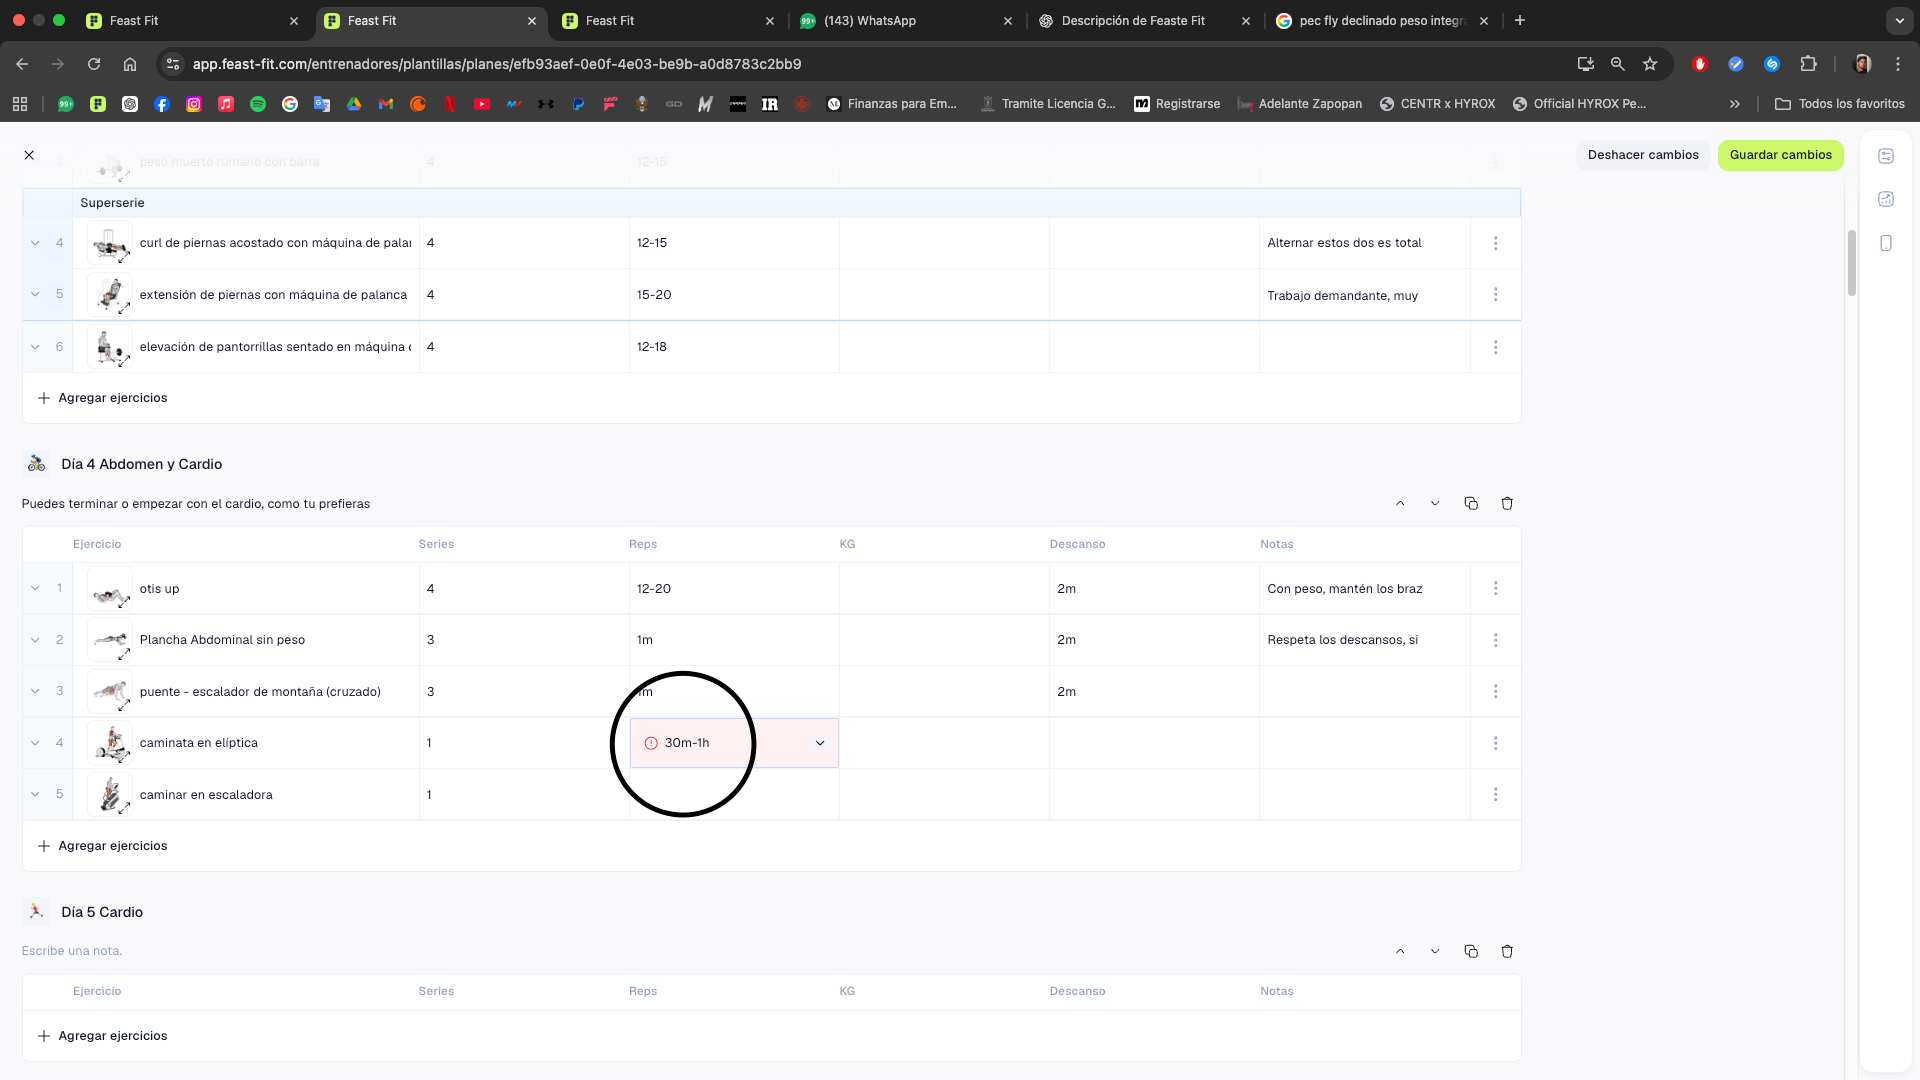Duplicate the Día 4 section
Viewport: 1920px width, 1080px height.
1471,504
